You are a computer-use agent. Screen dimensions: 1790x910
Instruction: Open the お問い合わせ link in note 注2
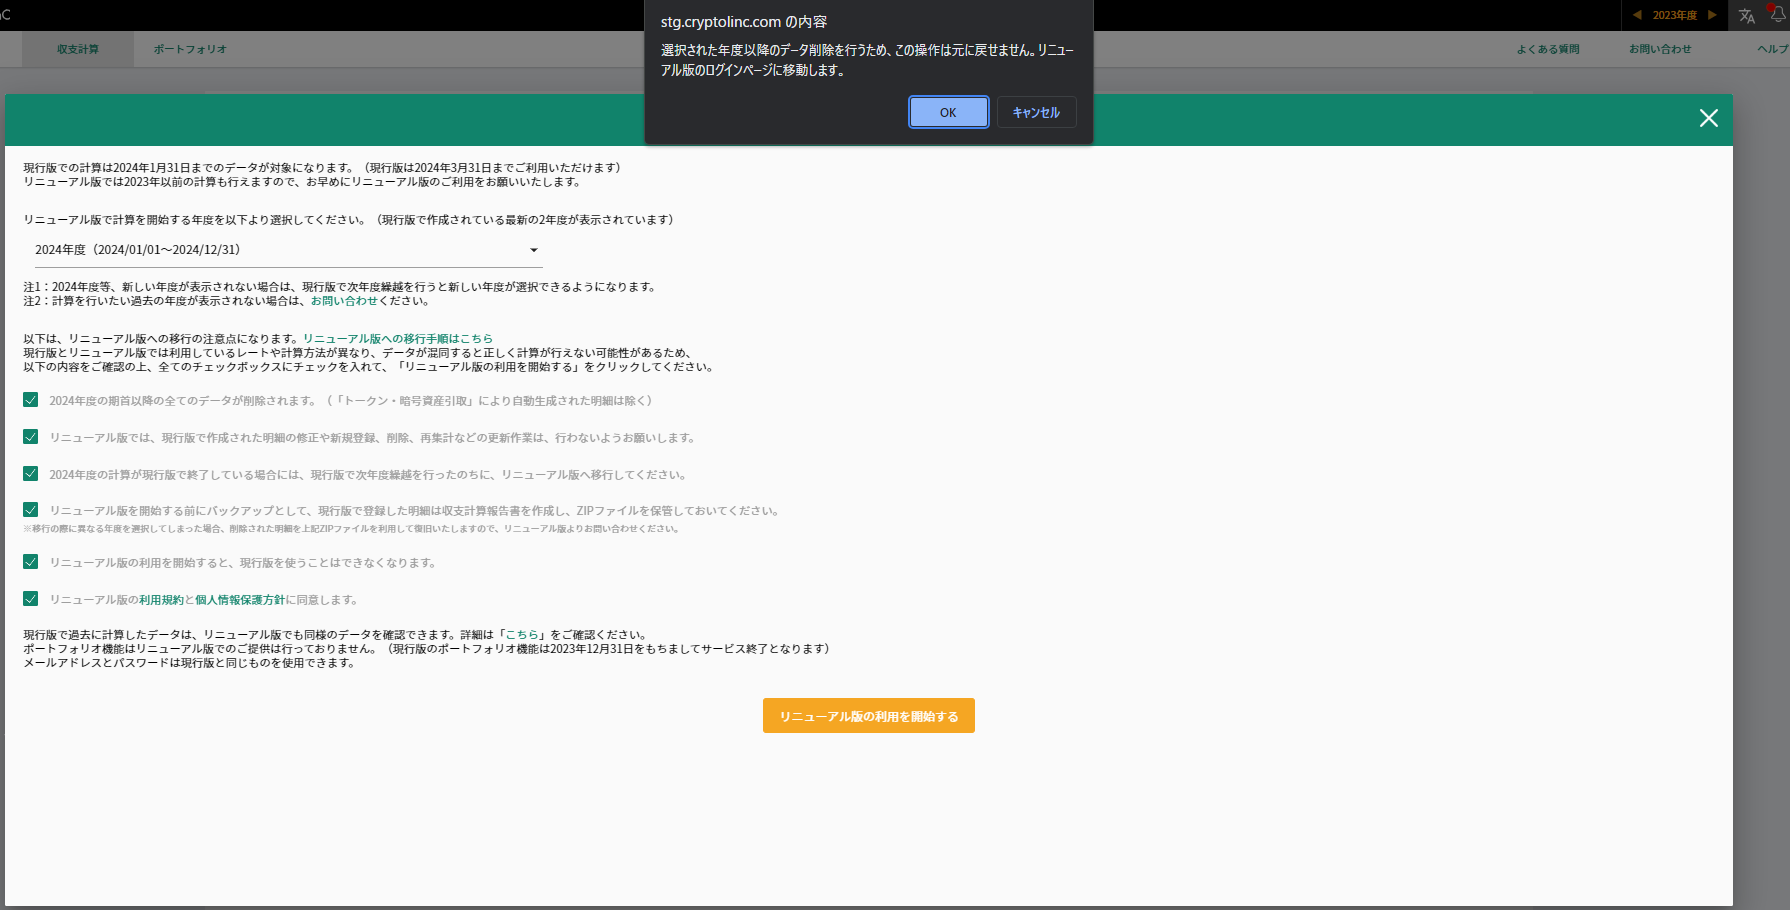(344, 301)
